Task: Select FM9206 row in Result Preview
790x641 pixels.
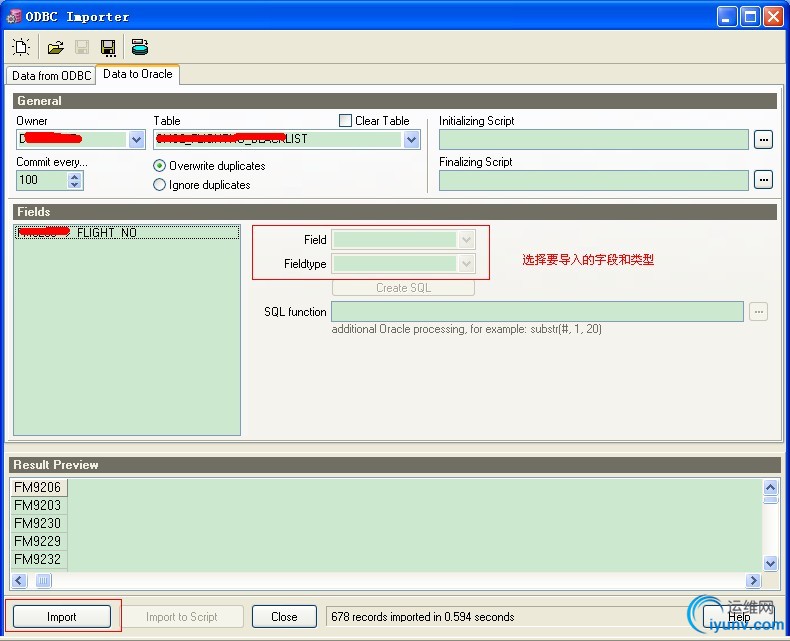Action: 38,487
